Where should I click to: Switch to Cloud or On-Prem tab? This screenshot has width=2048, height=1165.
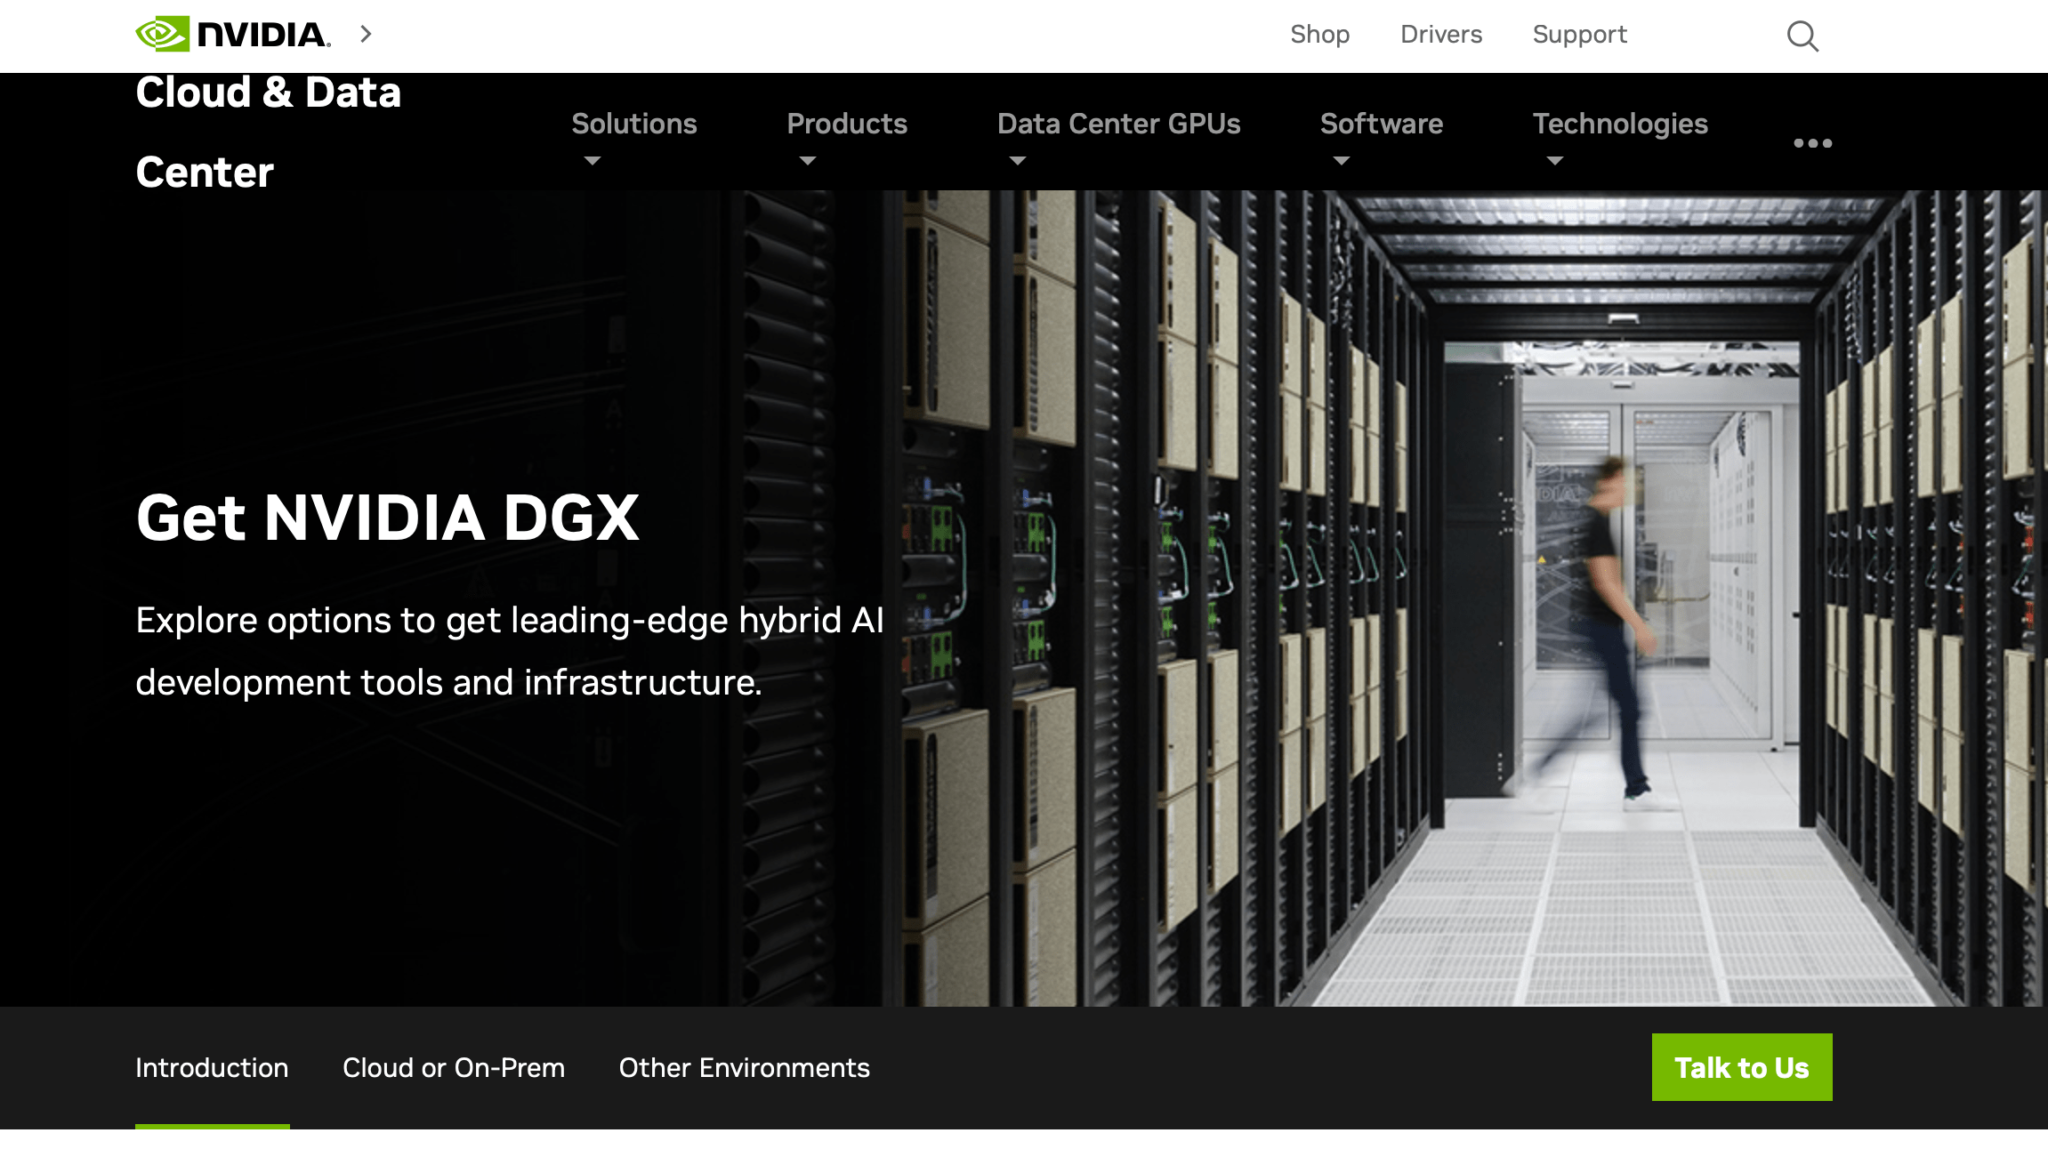[454, 1068]
